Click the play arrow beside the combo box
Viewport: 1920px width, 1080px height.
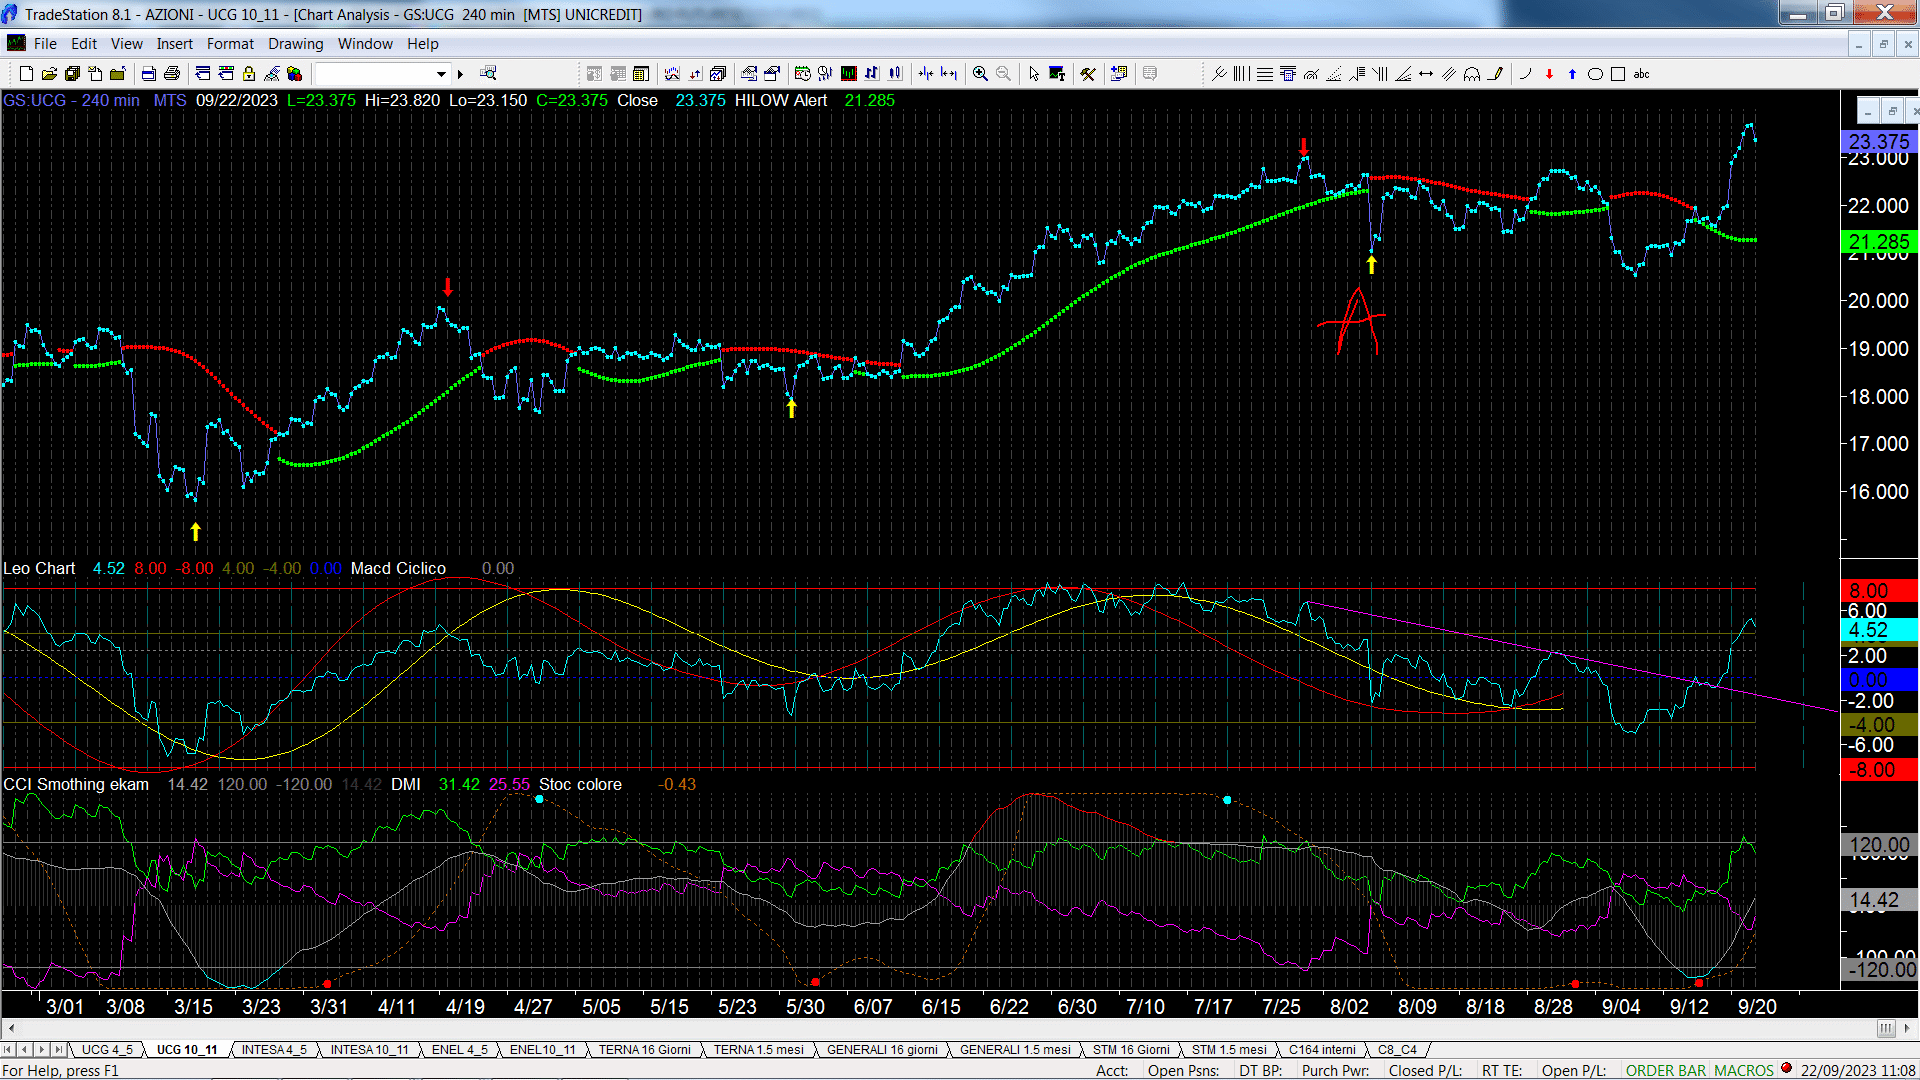click(460, 74)
